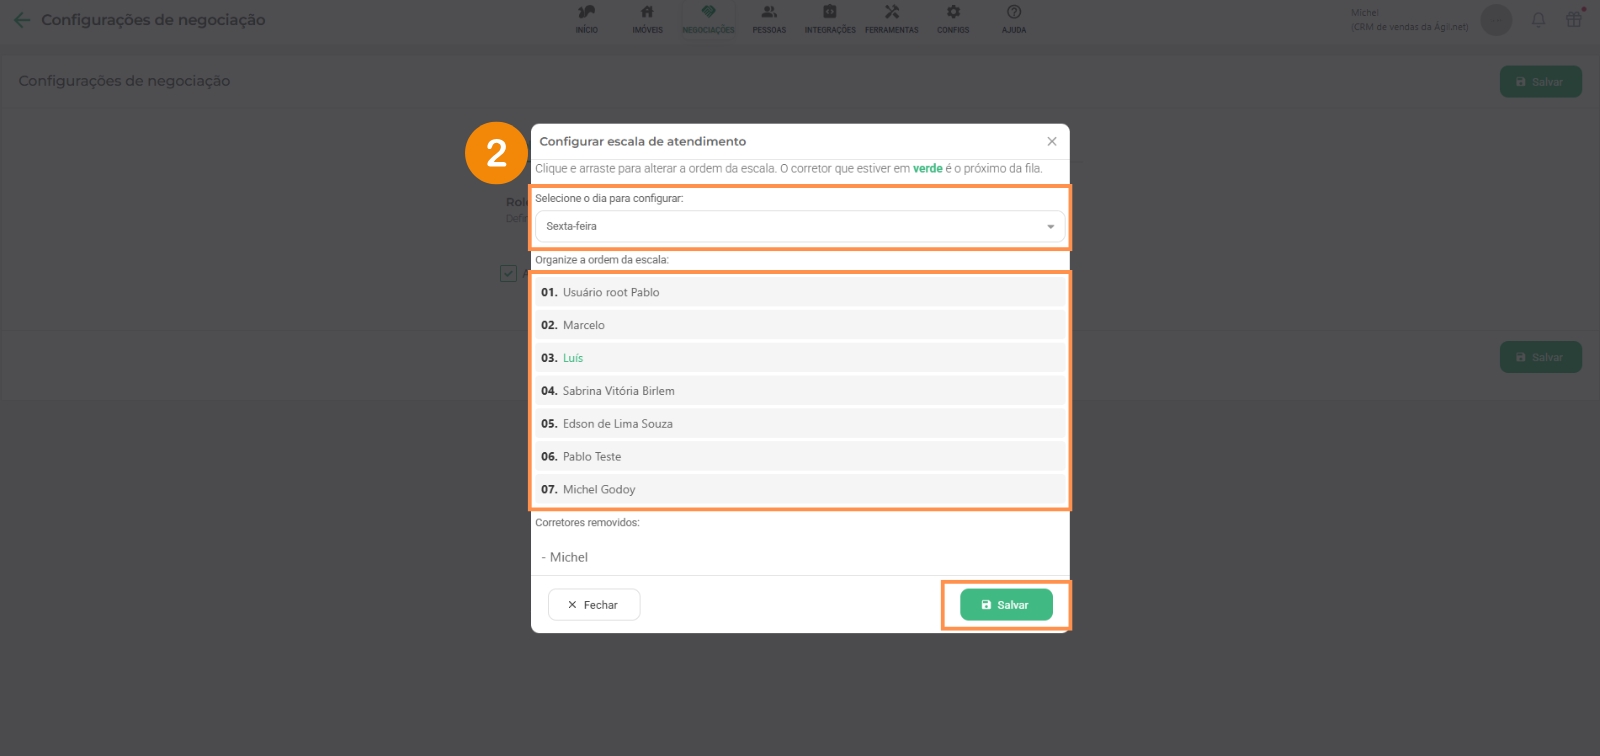Click the gift icon in the header

click(x=1574, y=20)
